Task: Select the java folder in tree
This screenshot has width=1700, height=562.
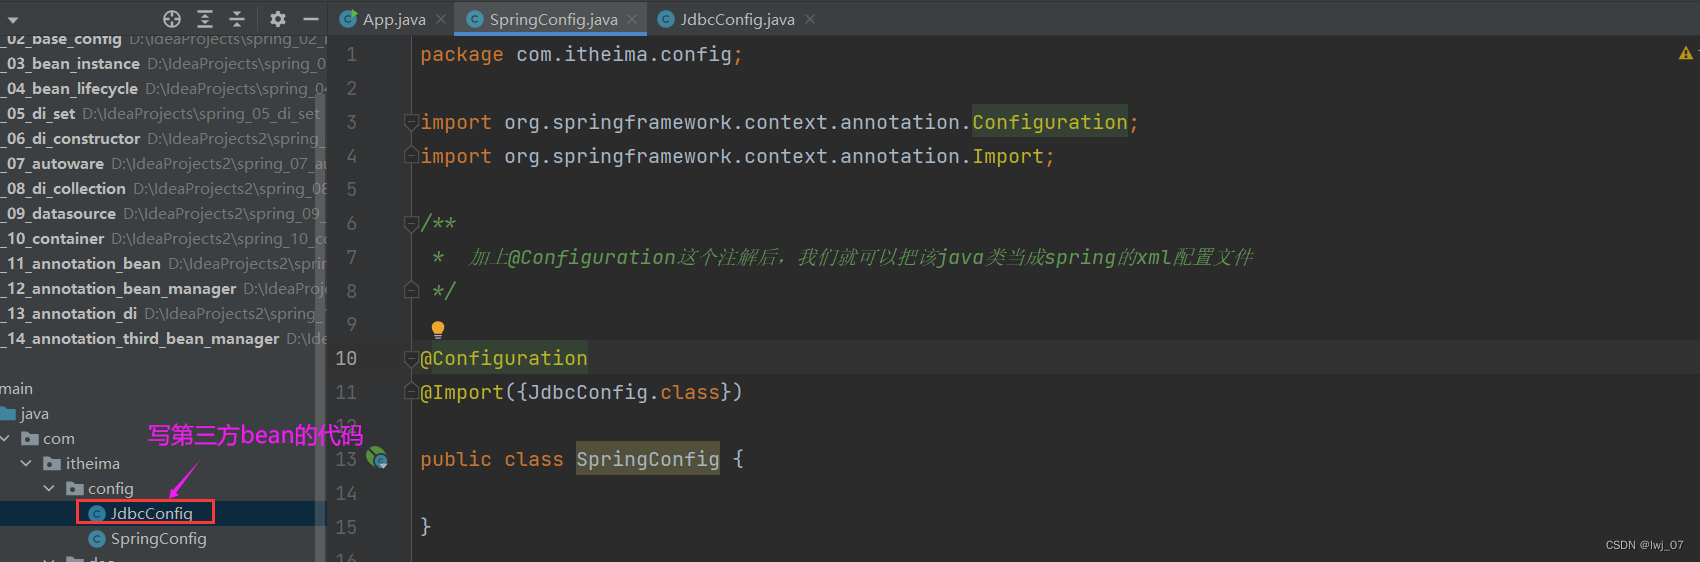Action: coord(34,413)
